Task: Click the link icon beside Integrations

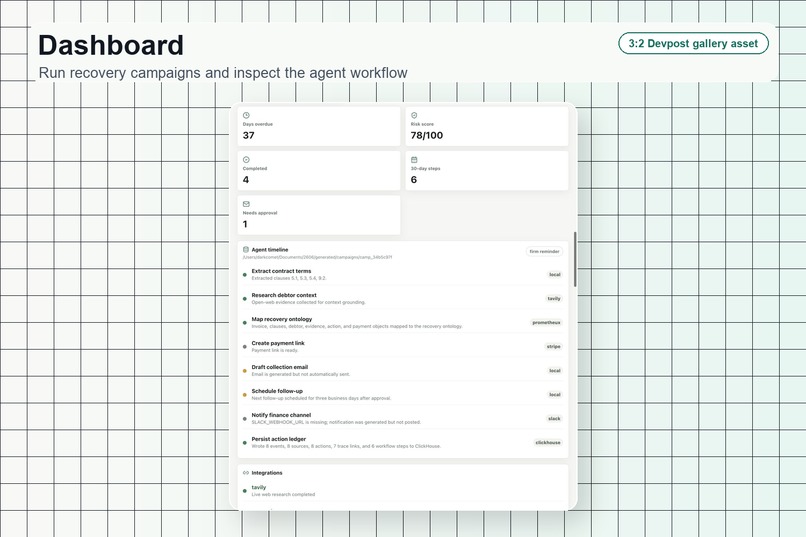Action: click(246, 473)
